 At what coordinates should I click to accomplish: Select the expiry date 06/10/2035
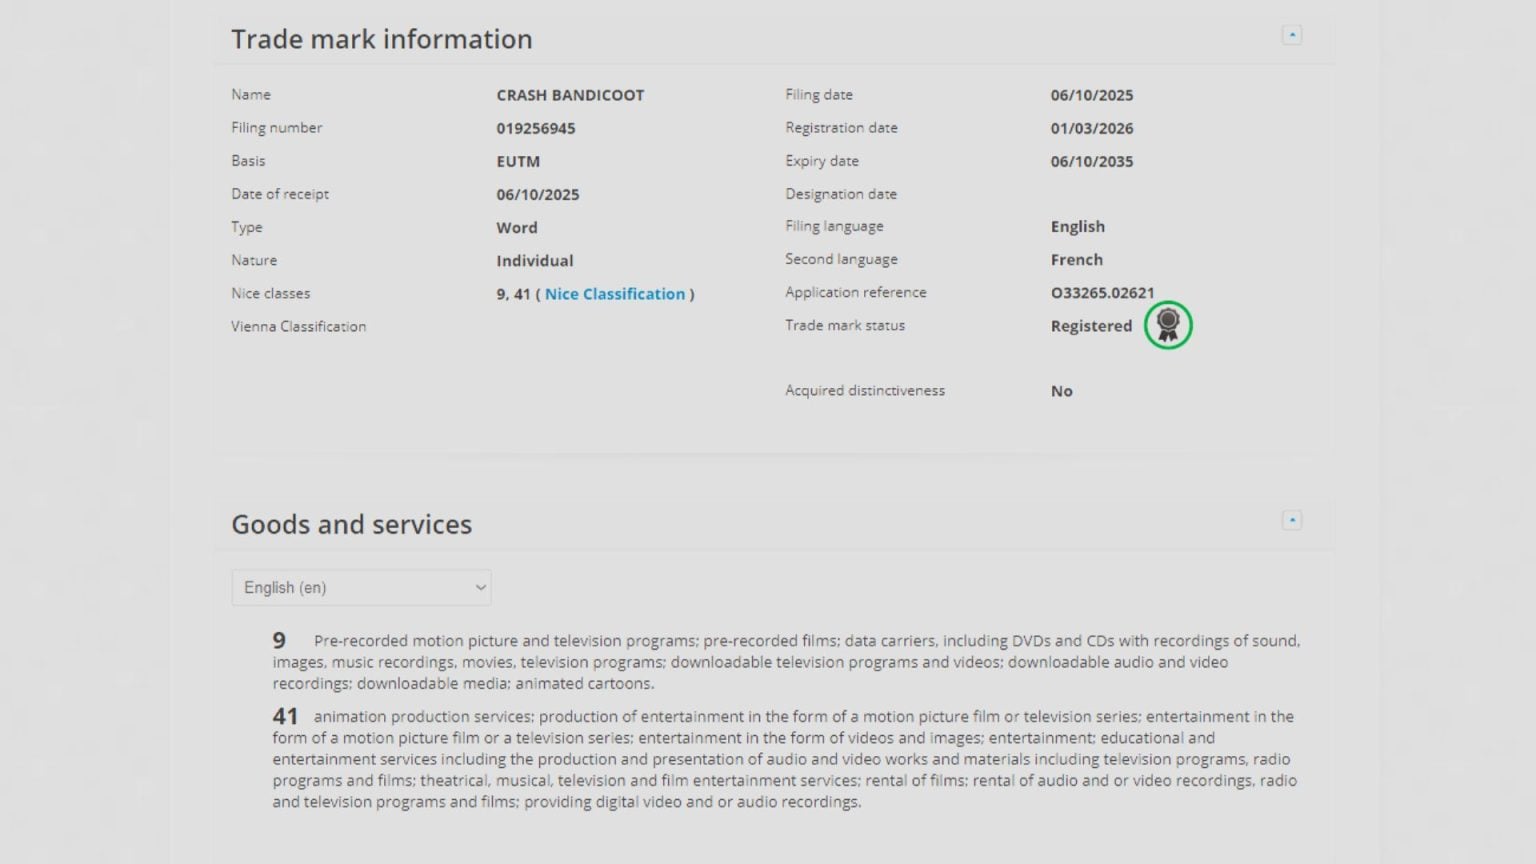[x=1092, y=161]
